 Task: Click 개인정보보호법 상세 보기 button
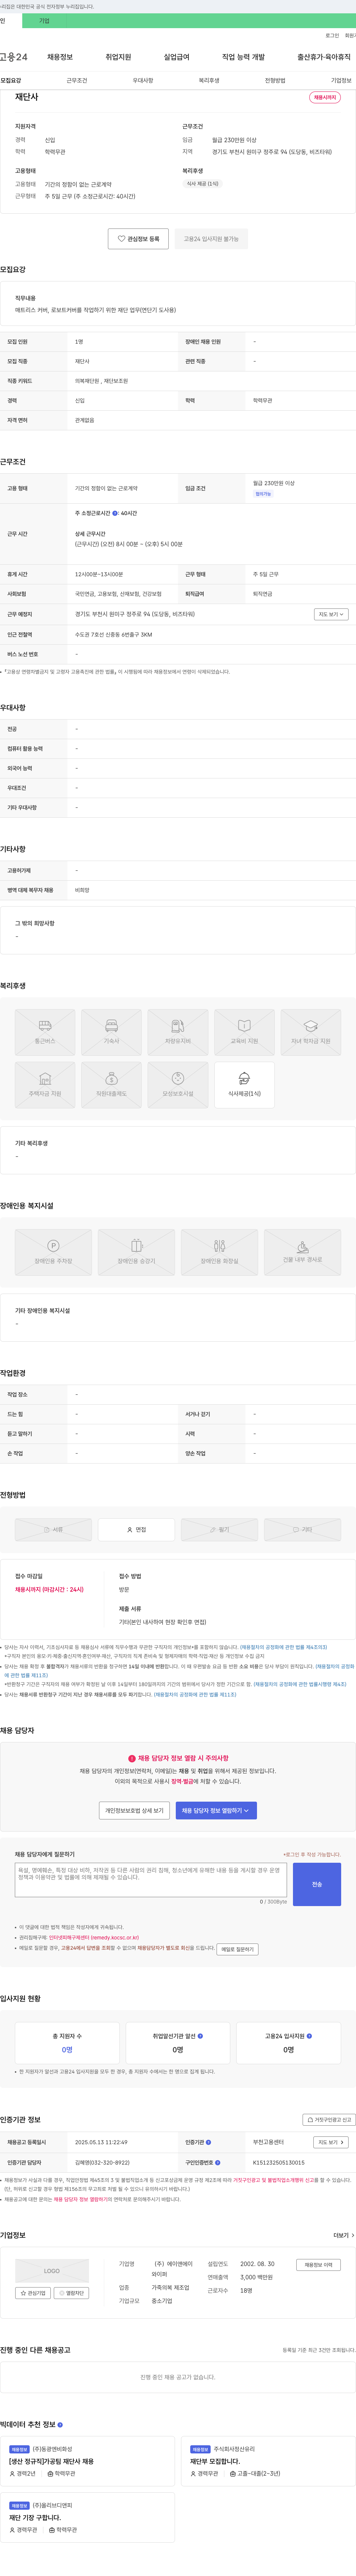pyautogui.click(x=134, y=1810)
